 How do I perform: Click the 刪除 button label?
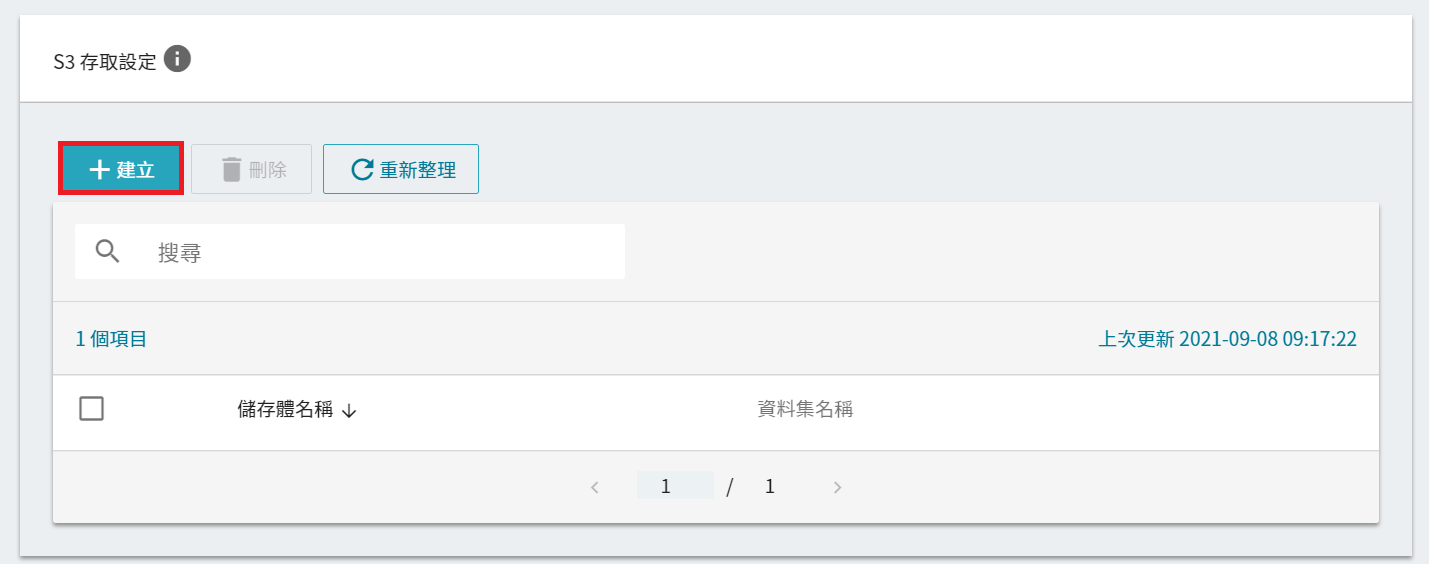click(x=268, y=170)
